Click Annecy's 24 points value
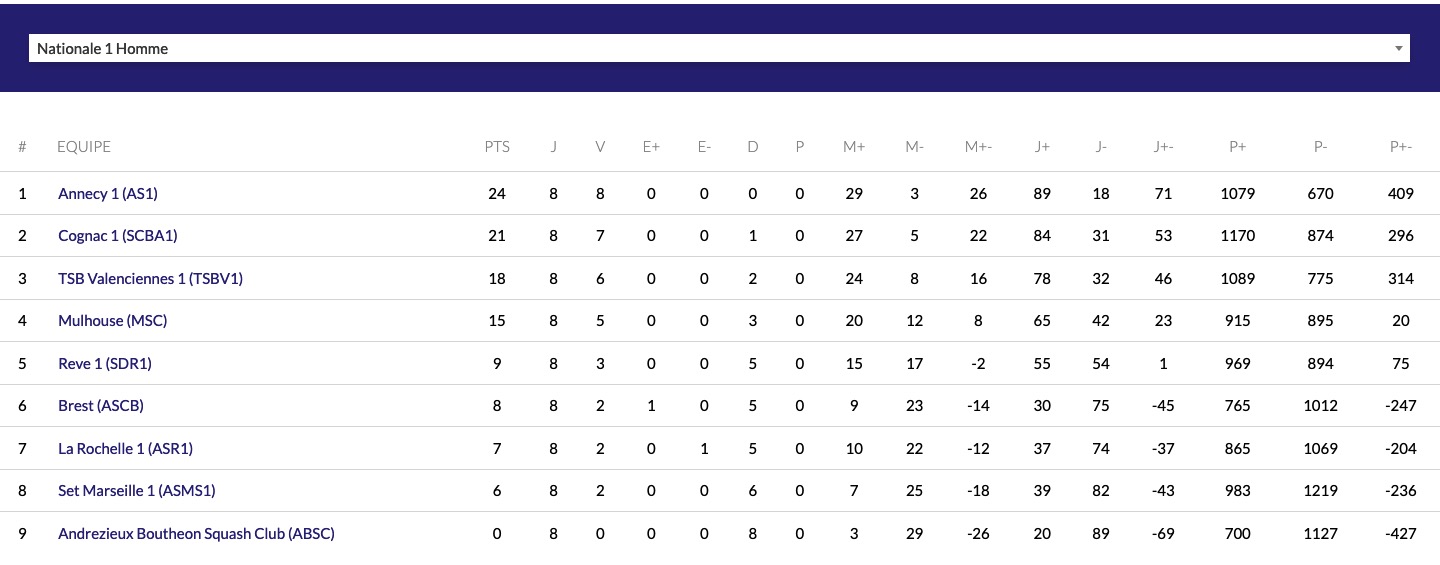This screenshot has width=1440, height=565. click(497, 193)
